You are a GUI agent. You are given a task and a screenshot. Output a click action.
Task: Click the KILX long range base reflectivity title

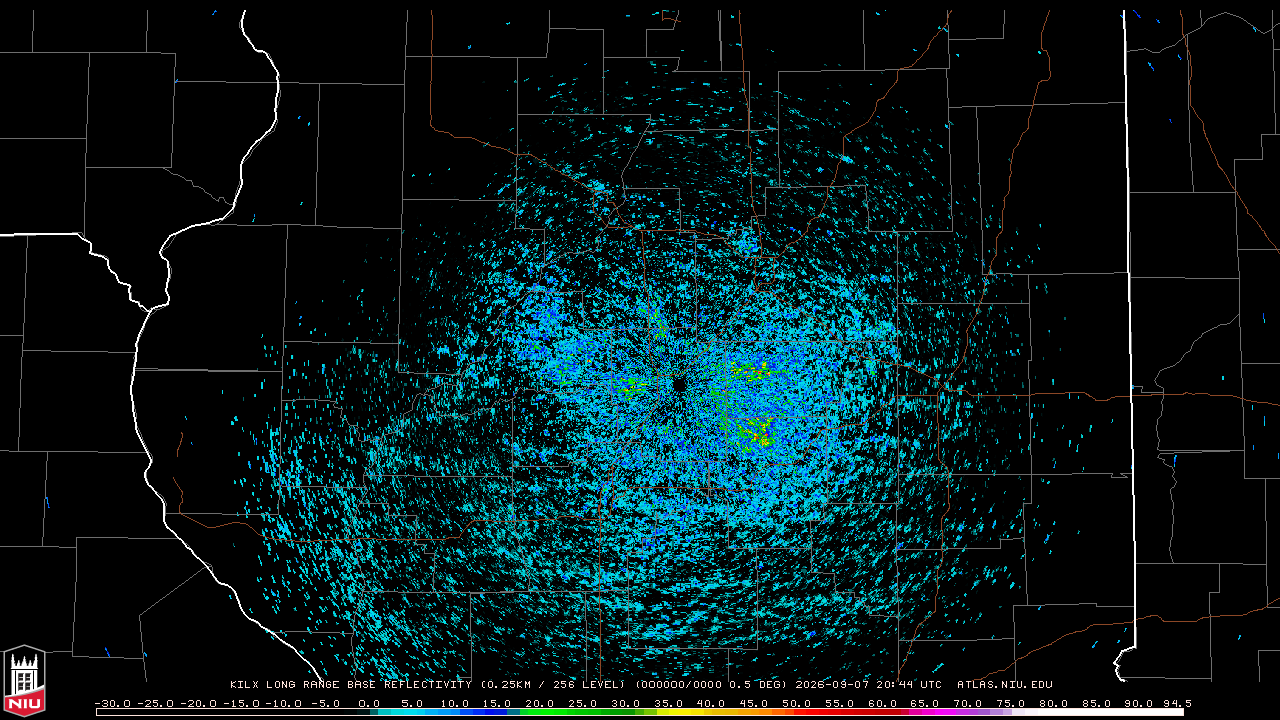(351, 685)
